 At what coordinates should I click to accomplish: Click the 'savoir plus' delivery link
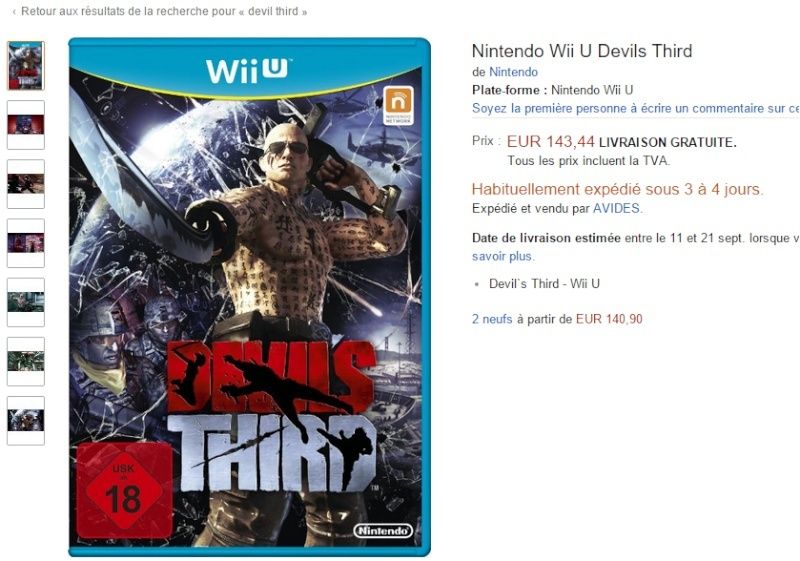pos(502,256)
